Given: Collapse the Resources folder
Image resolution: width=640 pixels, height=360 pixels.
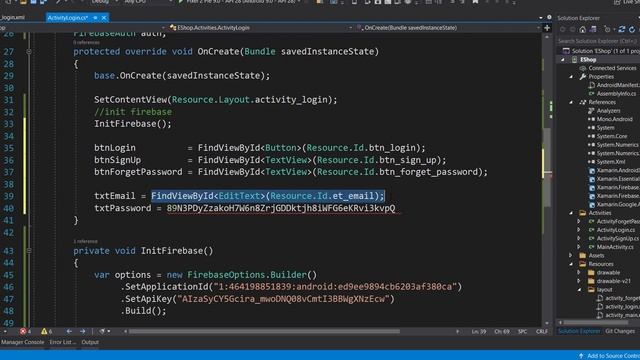Looking at the screenshot, I should coord(571,264).
